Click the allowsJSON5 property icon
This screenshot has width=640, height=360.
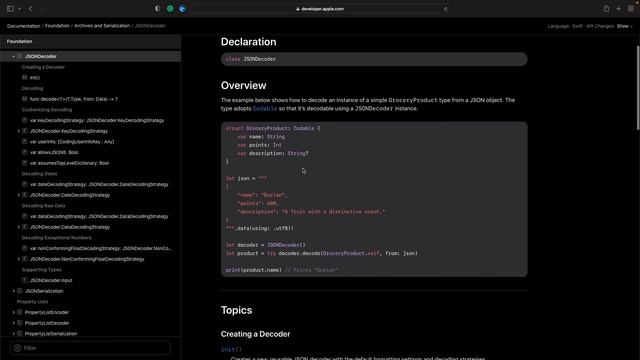[24, 152]
